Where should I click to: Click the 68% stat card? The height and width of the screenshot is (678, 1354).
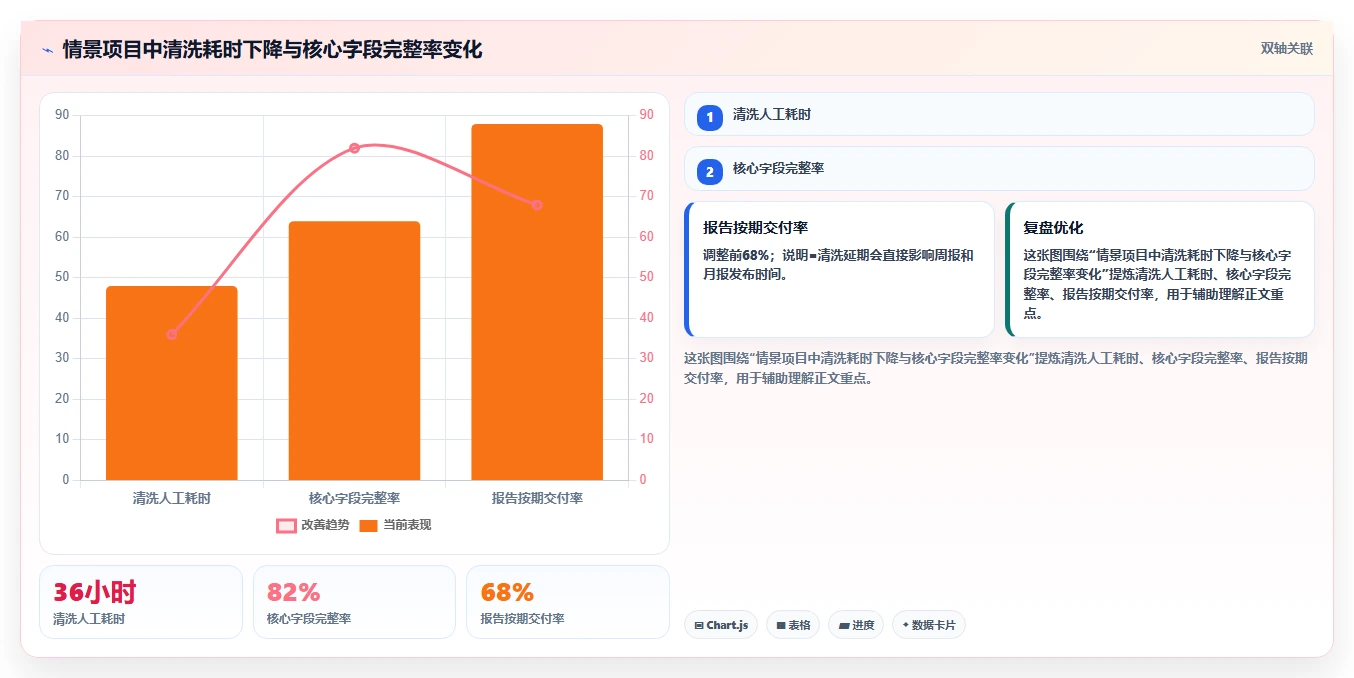click(x=567, y=602)
